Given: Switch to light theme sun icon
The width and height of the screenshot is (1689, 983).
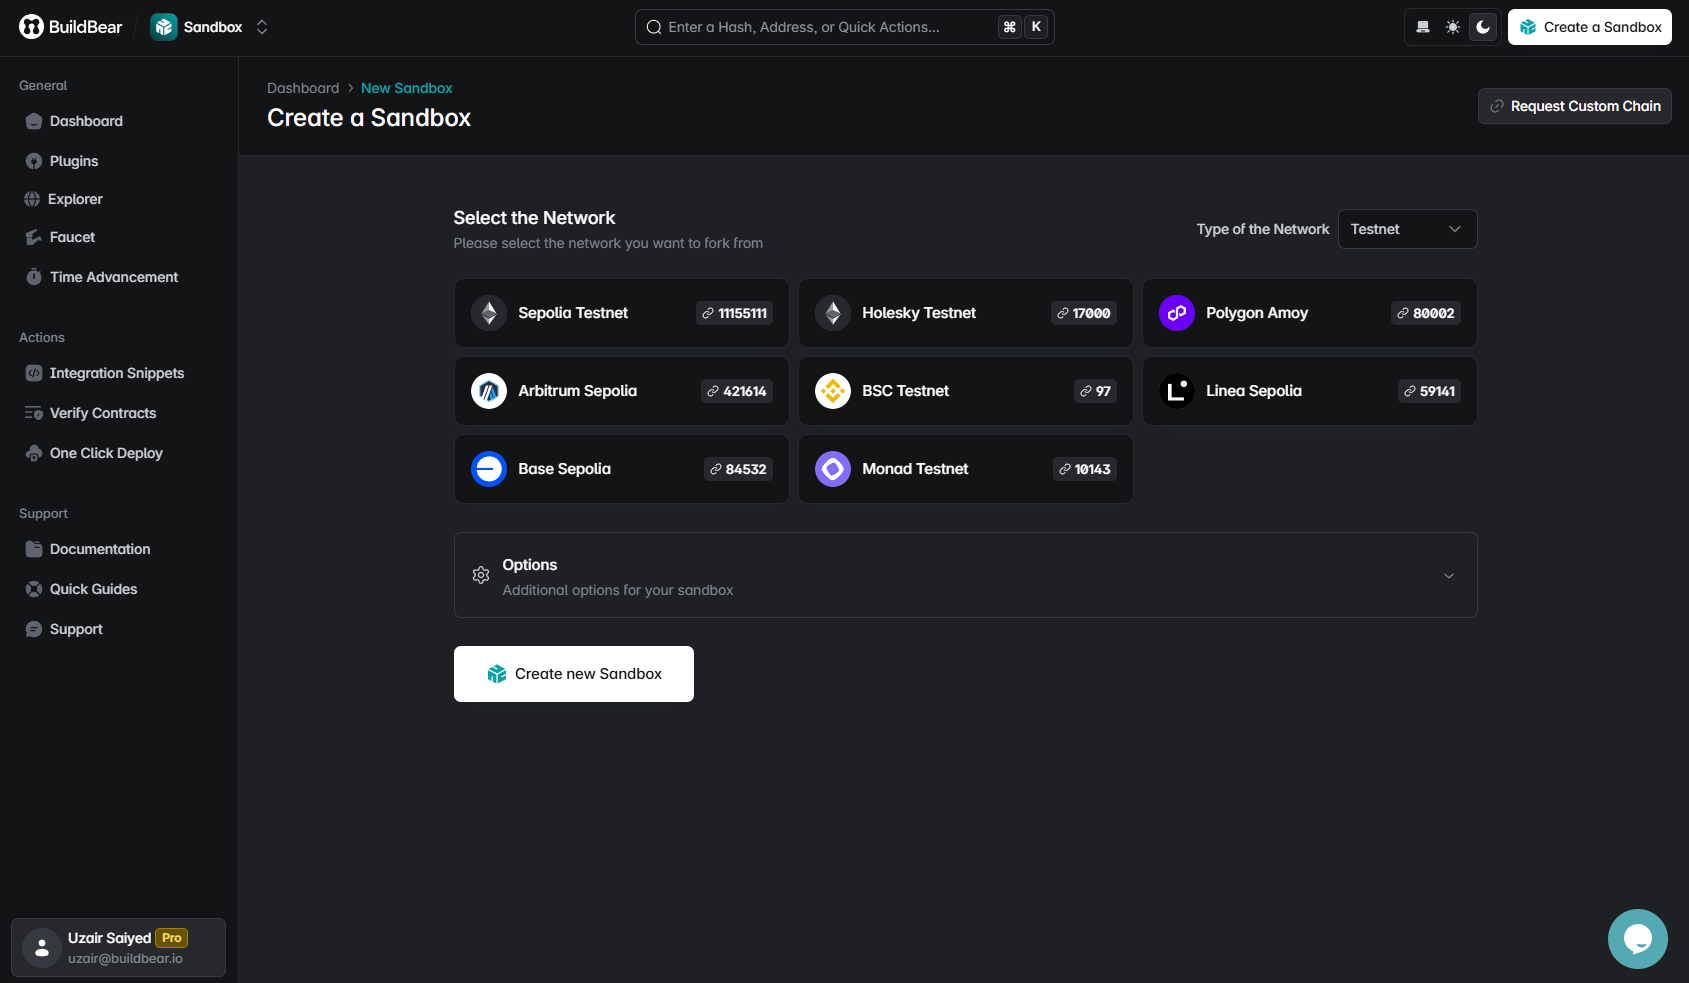Looking at the screenshot, I should click(x=1452, y=27).
